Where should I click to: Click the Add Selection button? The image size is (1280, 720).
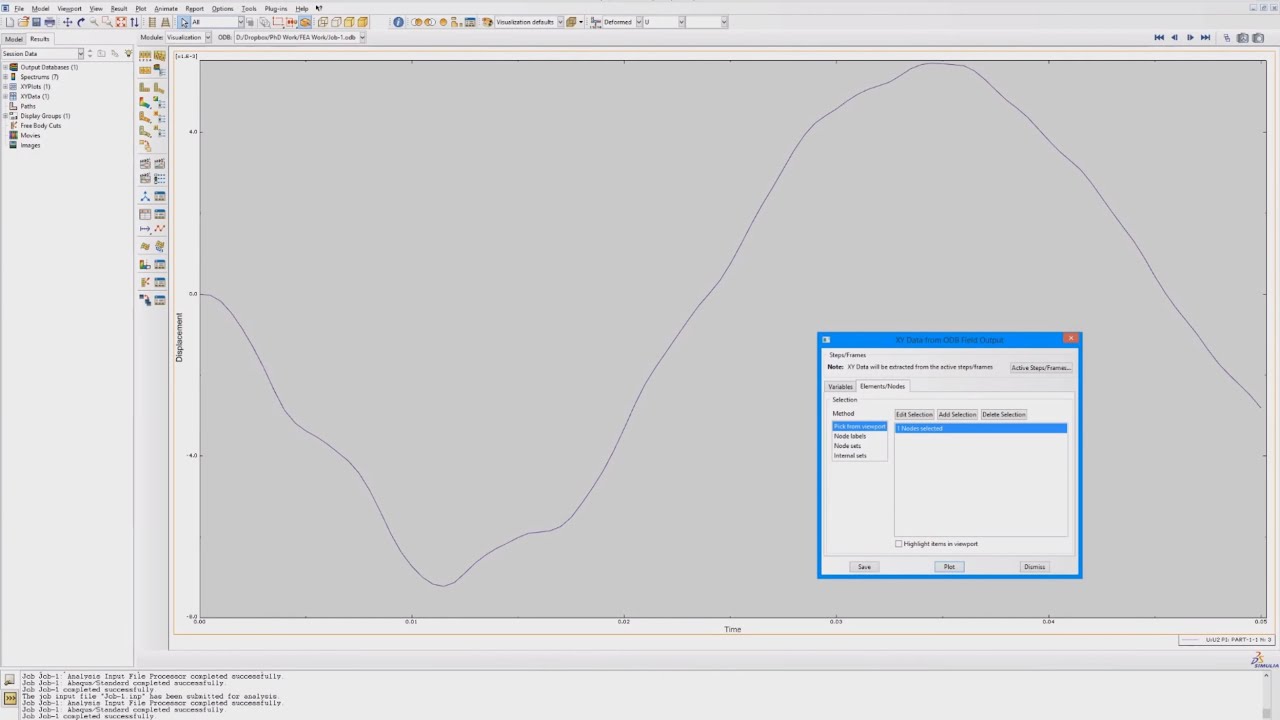click(957, 414)
